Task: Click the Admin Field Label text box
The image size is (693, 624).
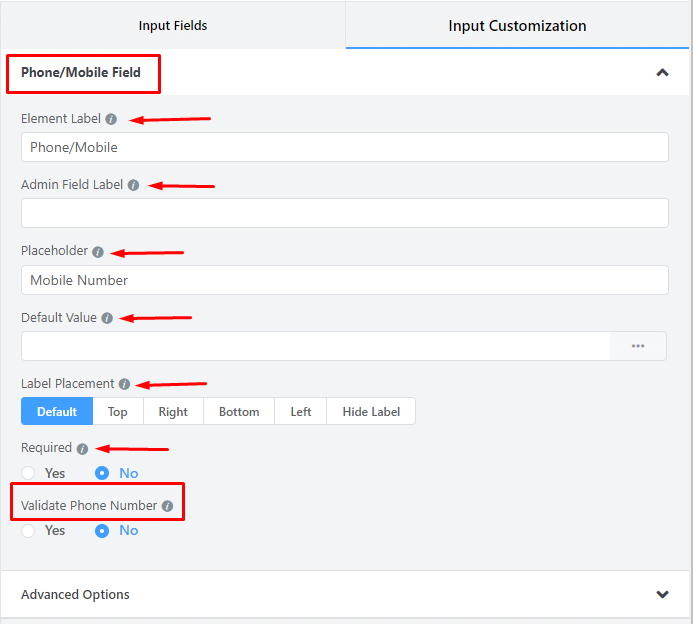Action: coord(344,213)
